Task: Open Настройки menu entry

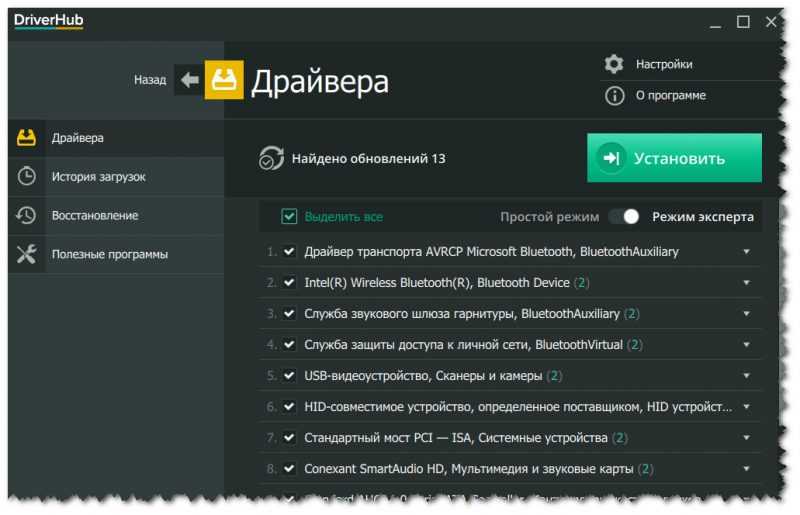Action: [x=664, y=64]
